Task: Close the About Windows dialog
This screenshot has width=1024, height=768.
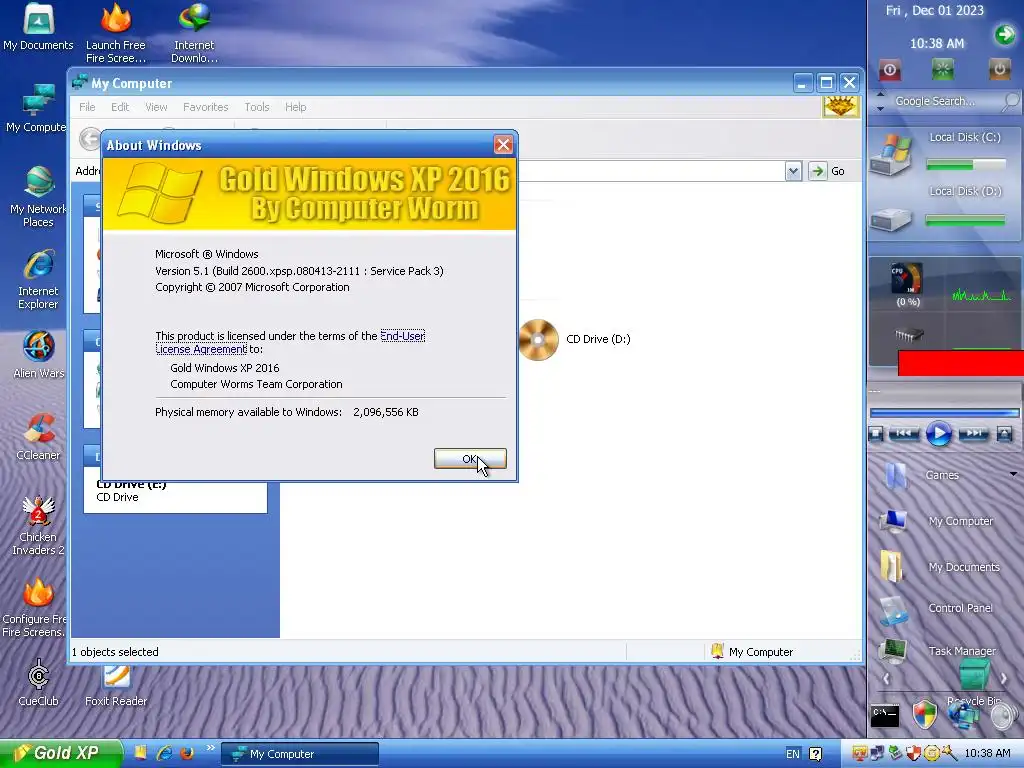Action: tap(503, 145)
